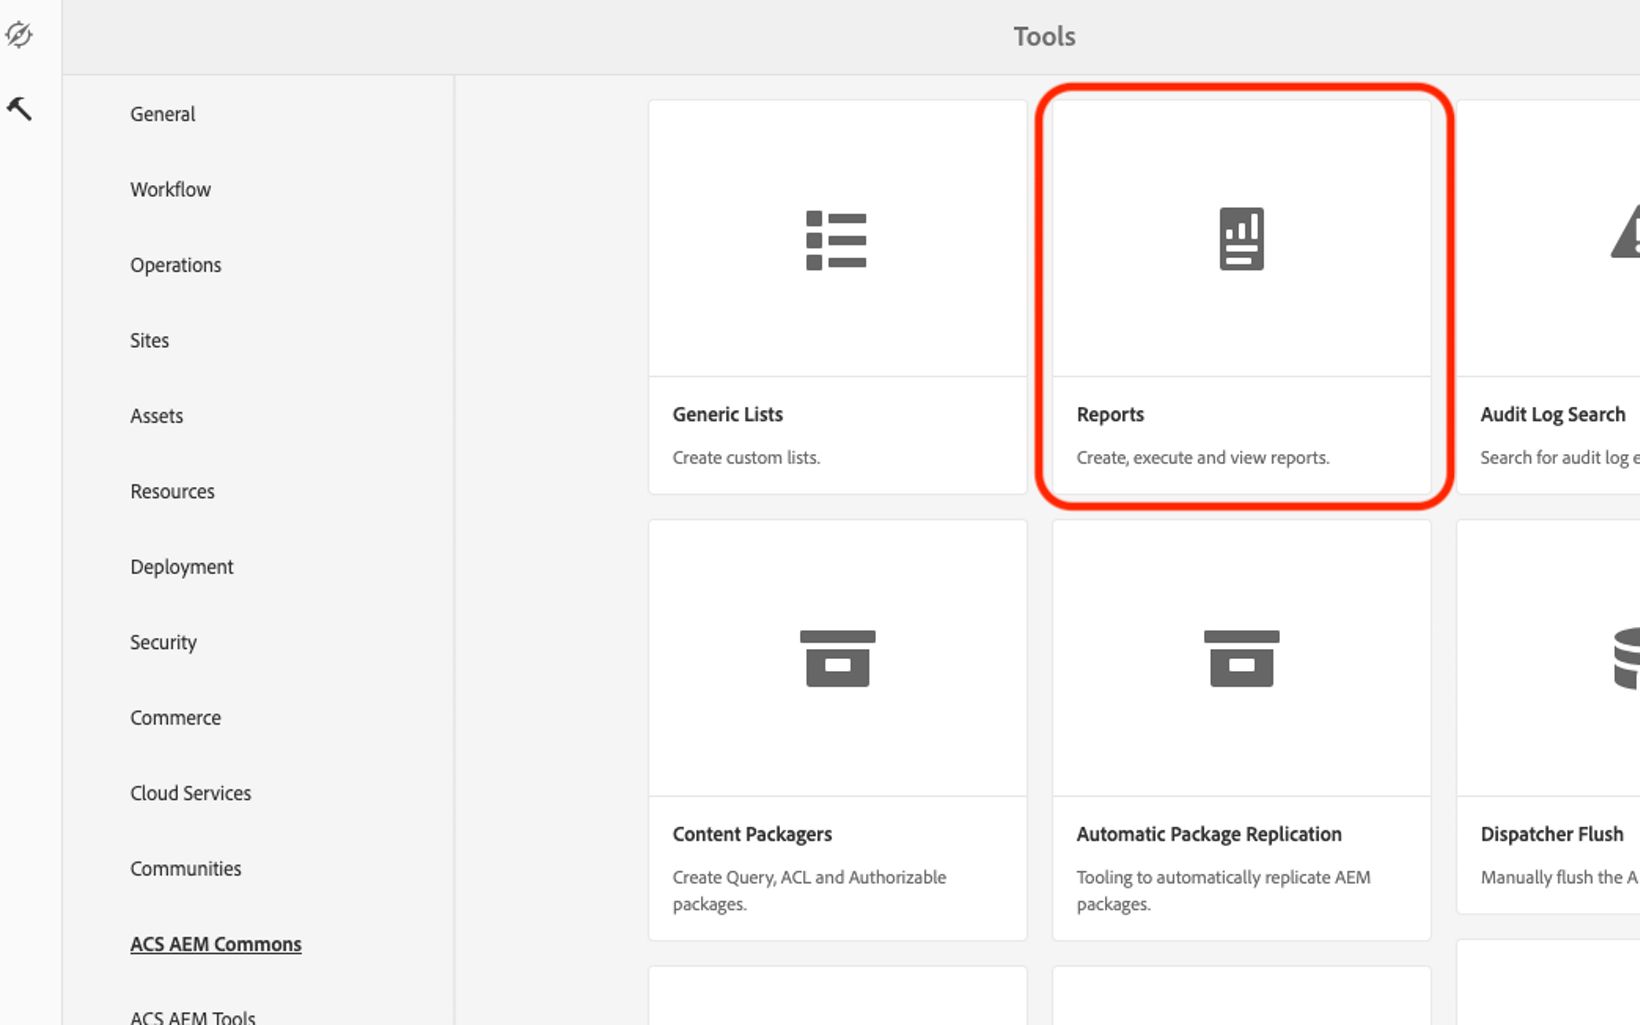Switch to Cloud Services category

190,793
